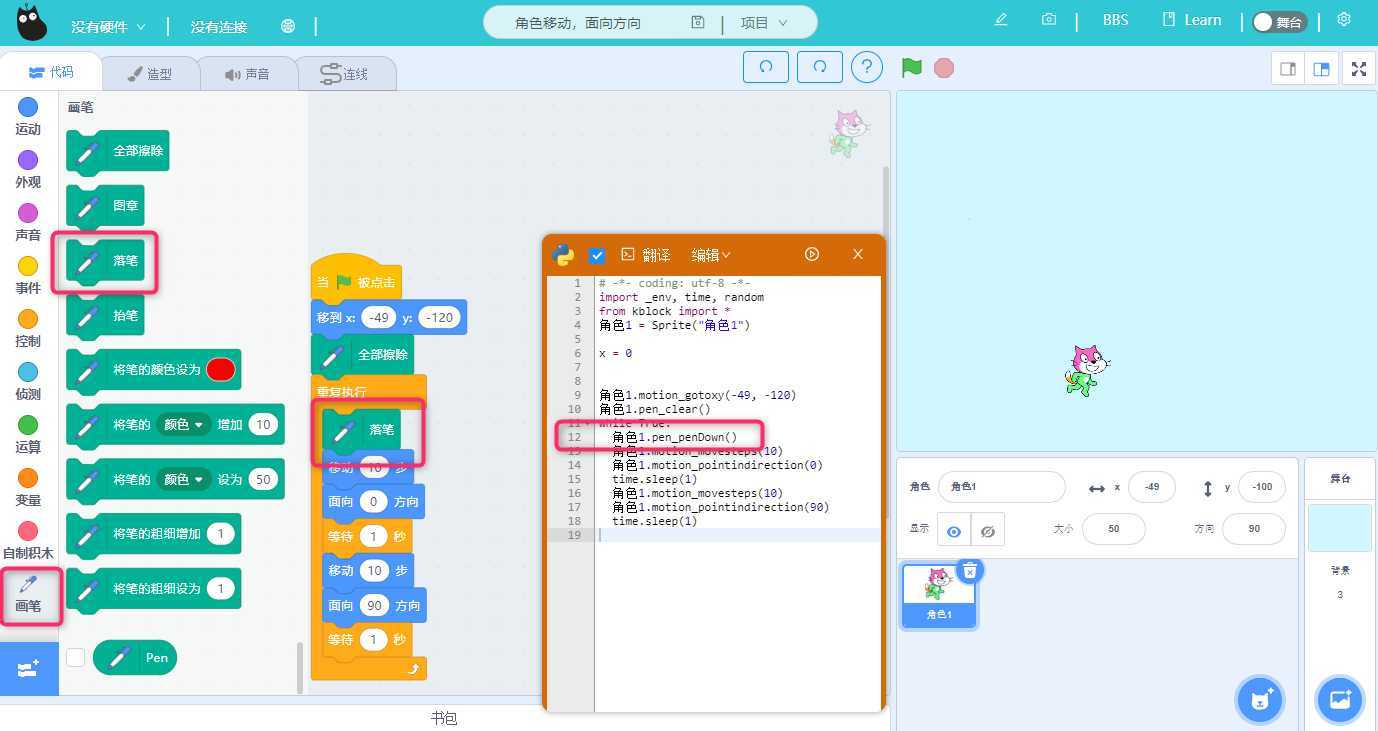This screenshot has width=1378, height=731.
Task: Open 颜色 dropdown in 设为 block
Action: [x=183, y=480]
